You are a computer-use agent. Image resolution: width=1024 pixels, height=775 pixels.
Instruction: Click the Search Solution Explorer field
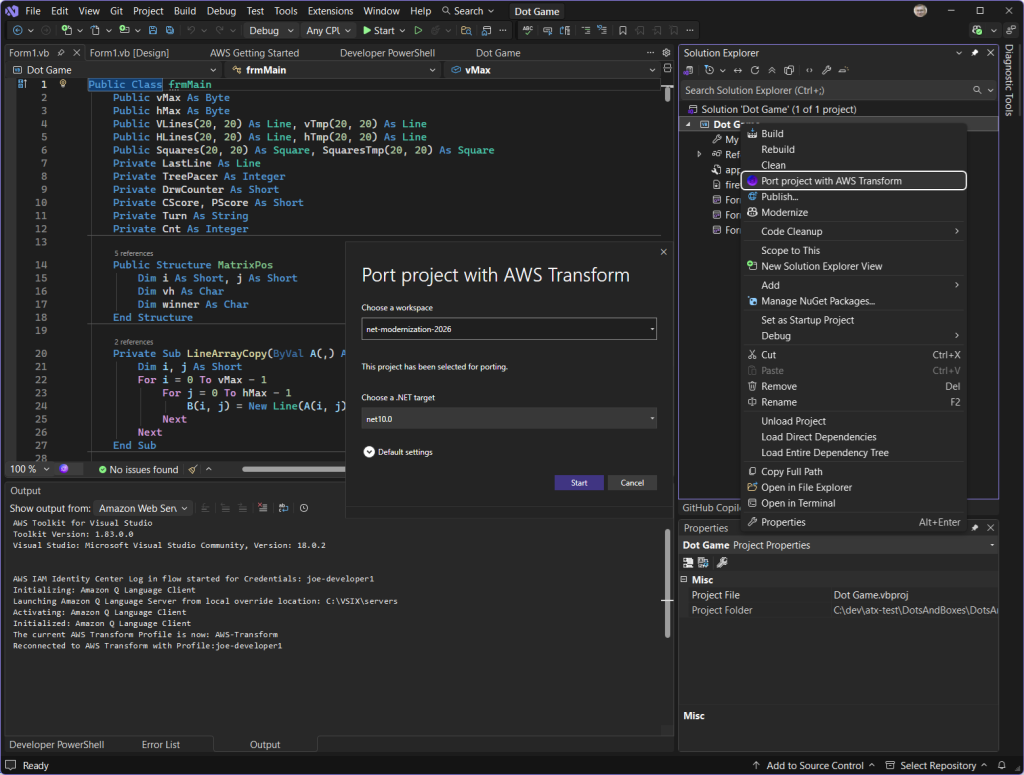point(820,89)
